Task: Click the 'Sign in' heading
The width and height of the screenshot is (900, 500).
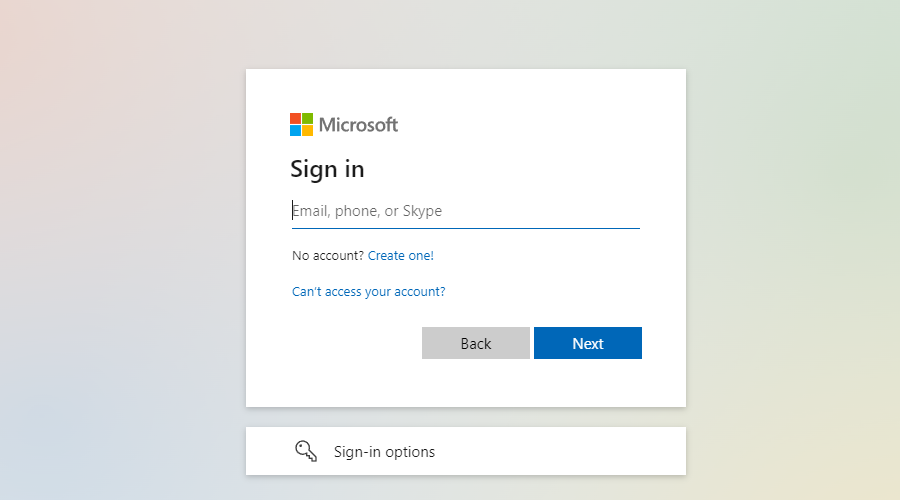Action: tap(327, 169)
